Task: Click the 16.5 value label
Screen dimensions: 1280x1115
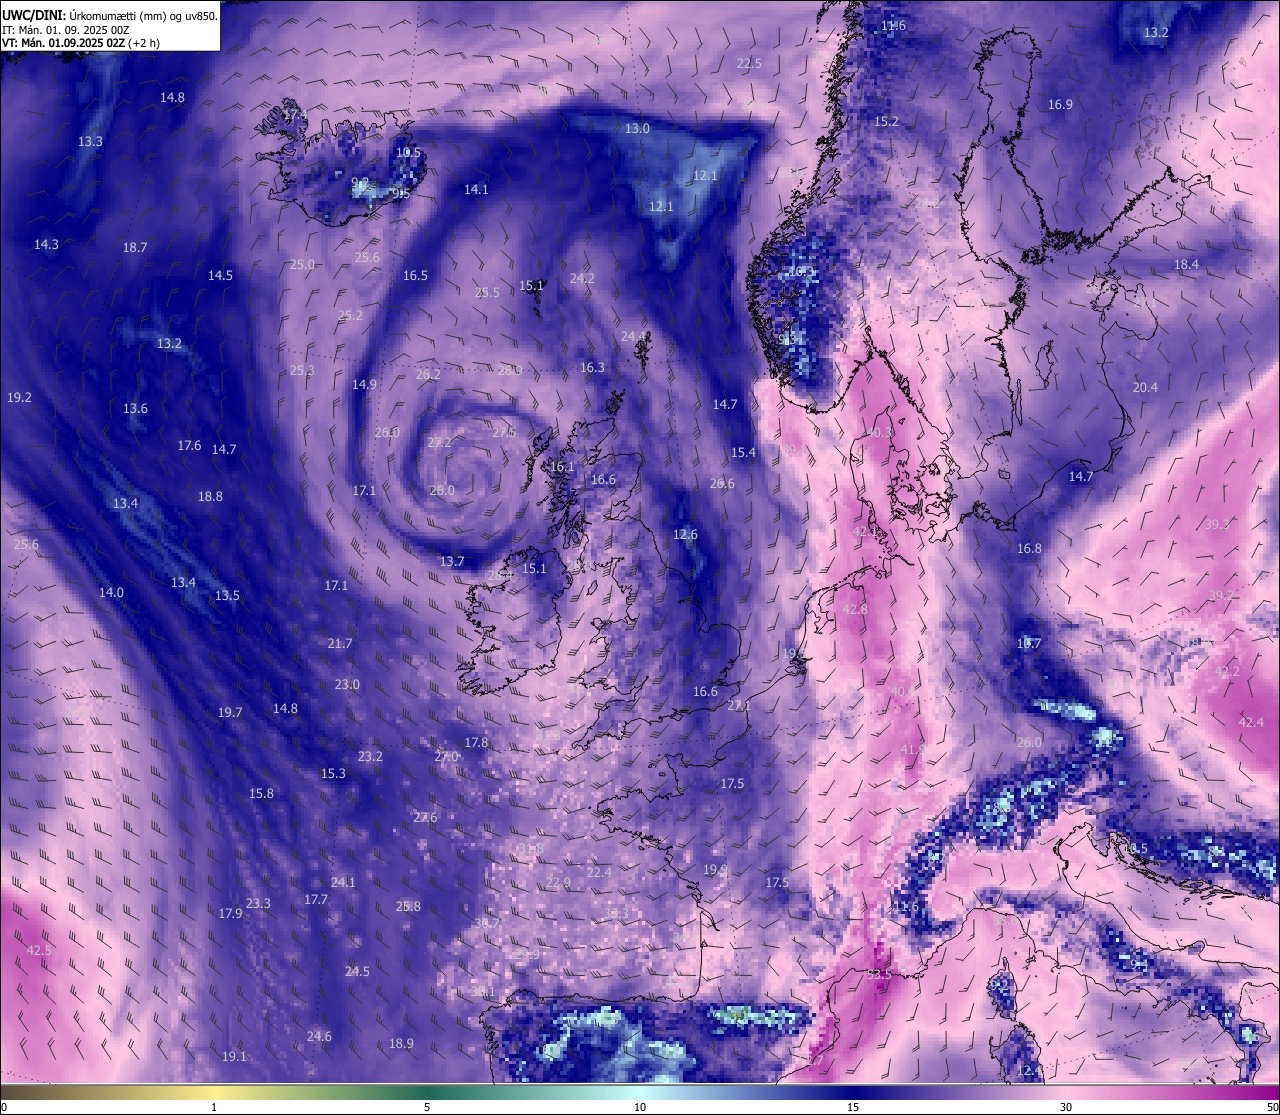Action: coord(415,275)
